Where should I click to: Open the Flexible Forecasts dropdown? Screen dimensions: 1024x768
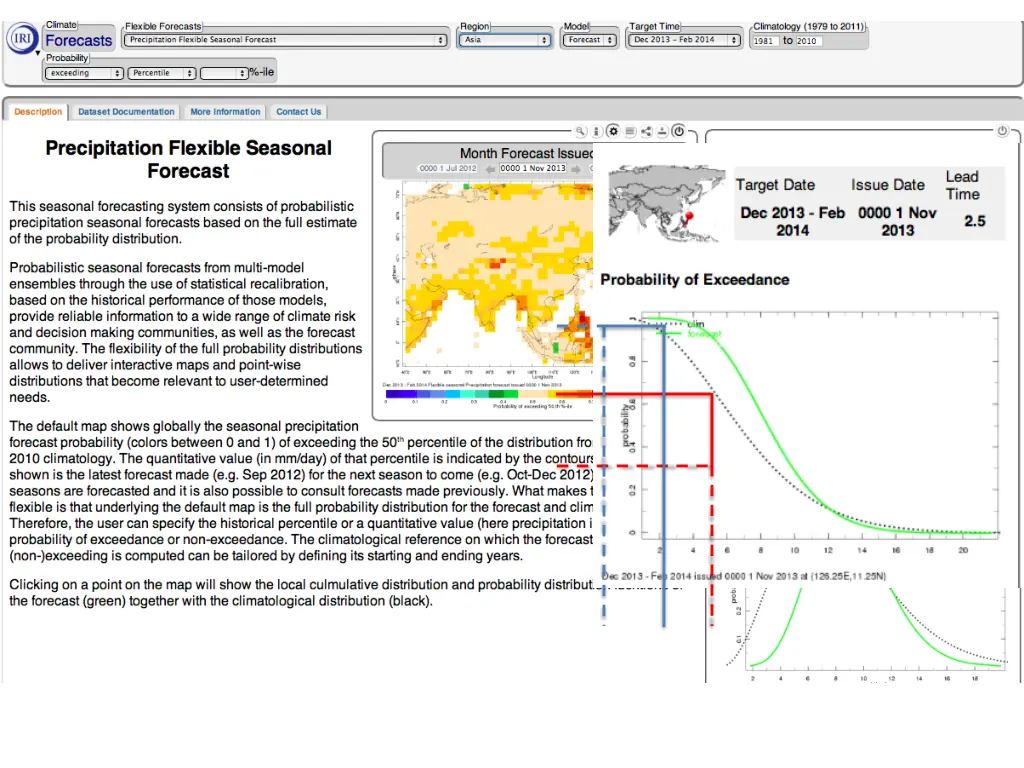pyautogui.click(x=285, y=40)
